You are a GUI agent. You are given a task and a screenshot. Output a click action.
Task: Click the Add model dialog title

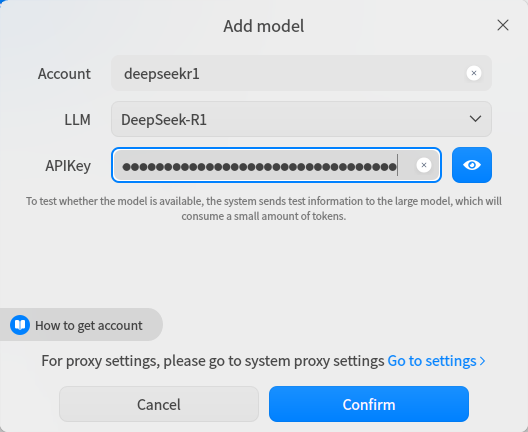(264, 26)
